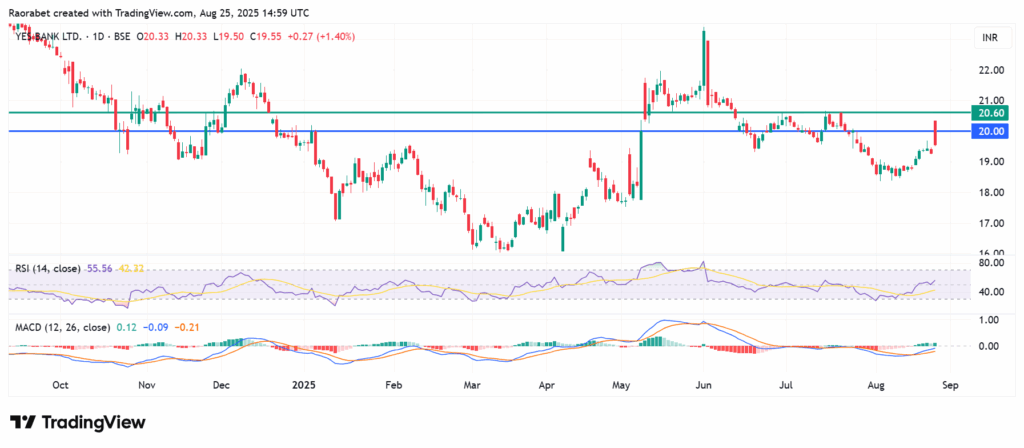This screenshot has height=448, width=1024.
Task: Click the Mar label on time axis
Action: point(472,385)
